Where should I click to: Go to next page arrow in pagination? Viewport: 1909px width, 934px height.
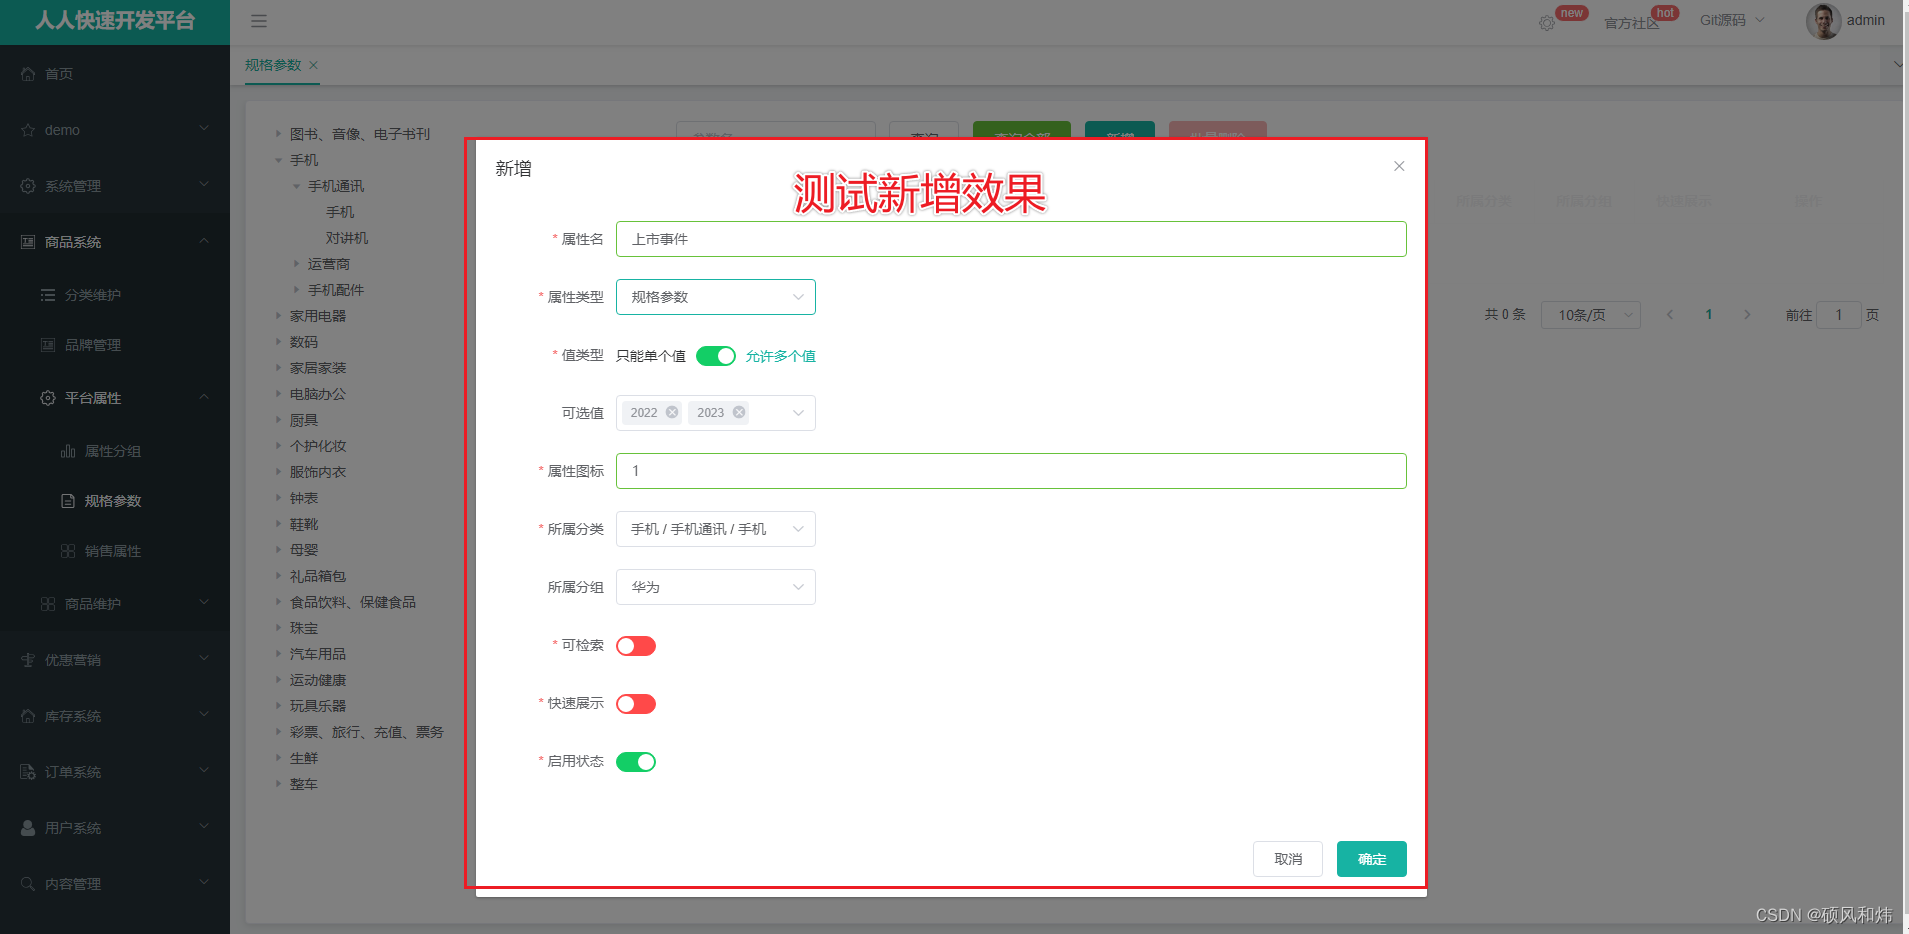point(1747,315)
